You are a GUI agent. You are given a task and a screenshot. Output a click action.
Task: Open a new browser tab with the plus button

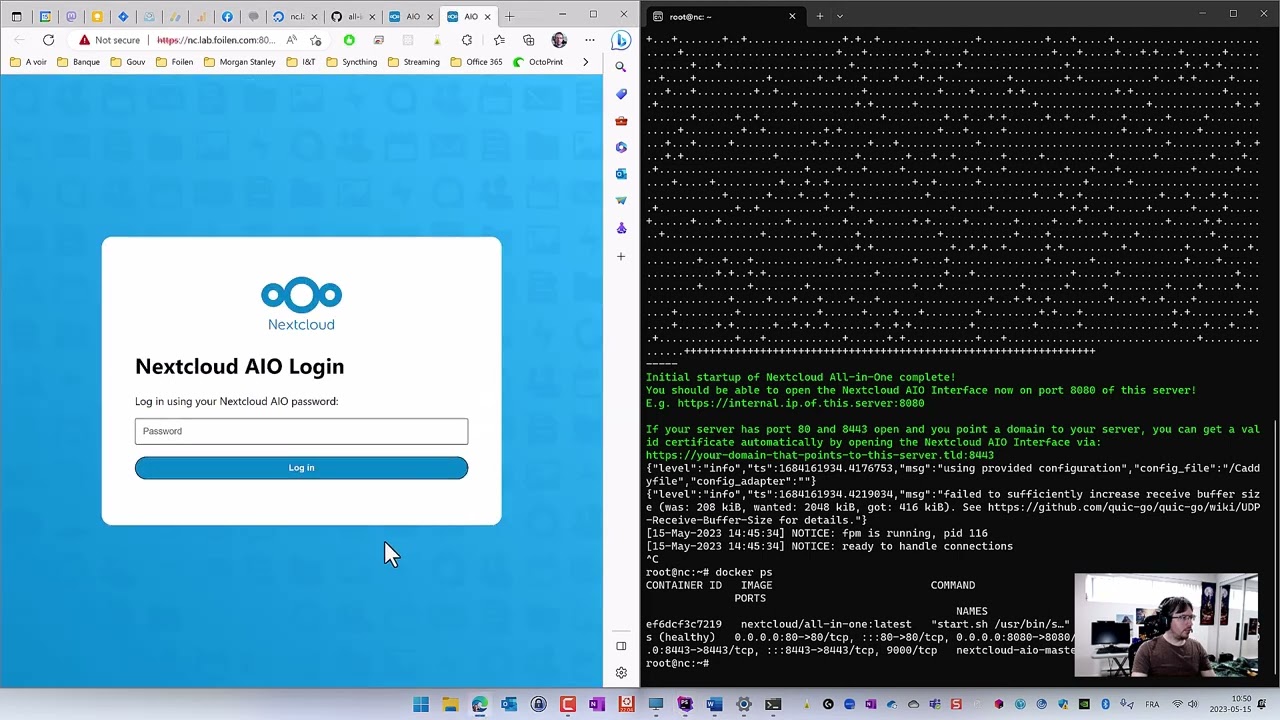tap(509, 16)
